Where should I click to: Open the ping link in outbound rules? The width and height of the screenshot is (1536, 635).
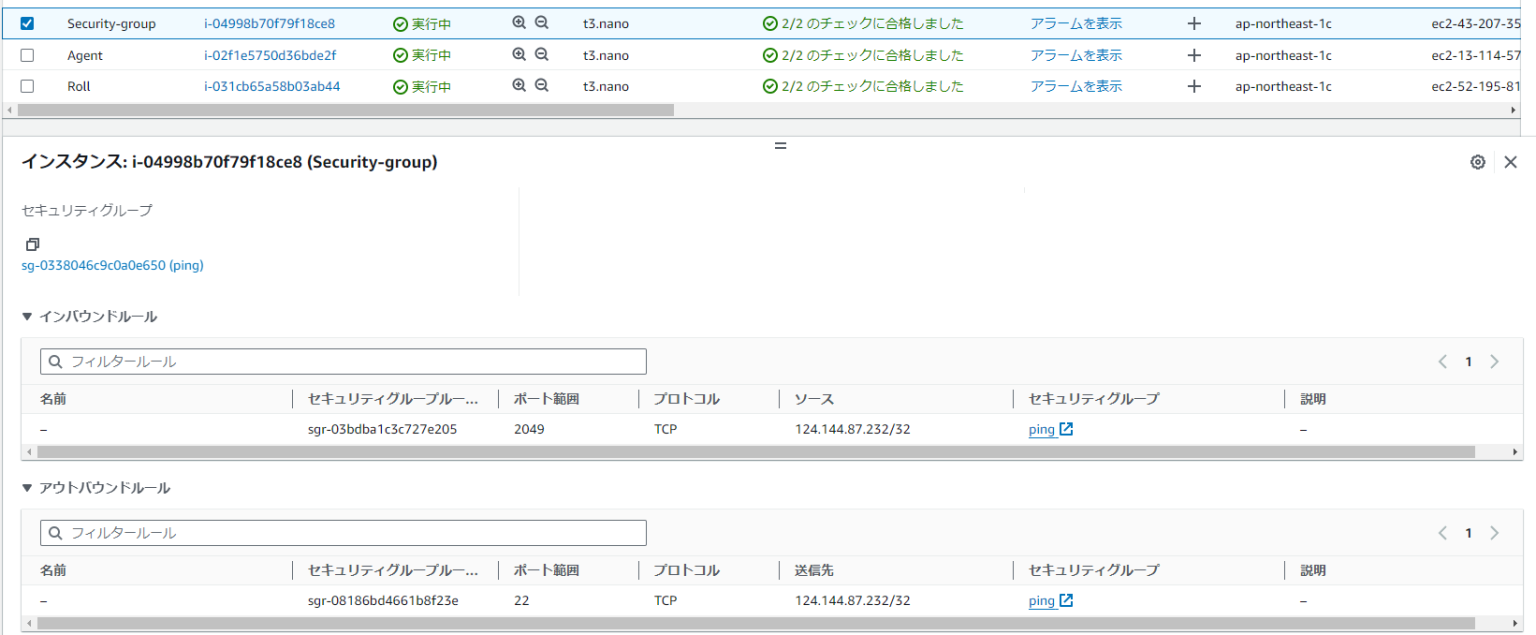[x=1044, y=600]
